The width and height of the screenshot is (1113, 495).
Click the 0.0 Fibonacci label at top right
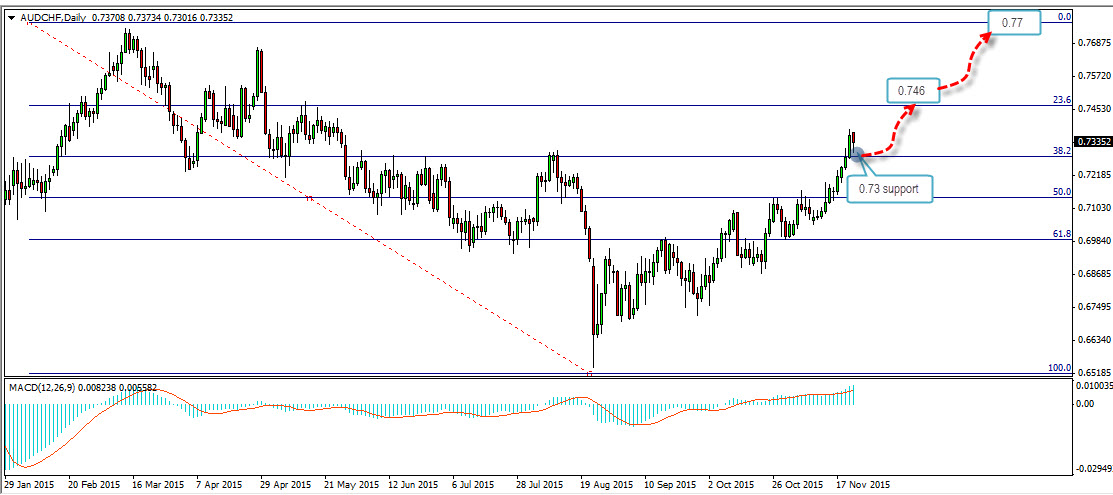1064,16
